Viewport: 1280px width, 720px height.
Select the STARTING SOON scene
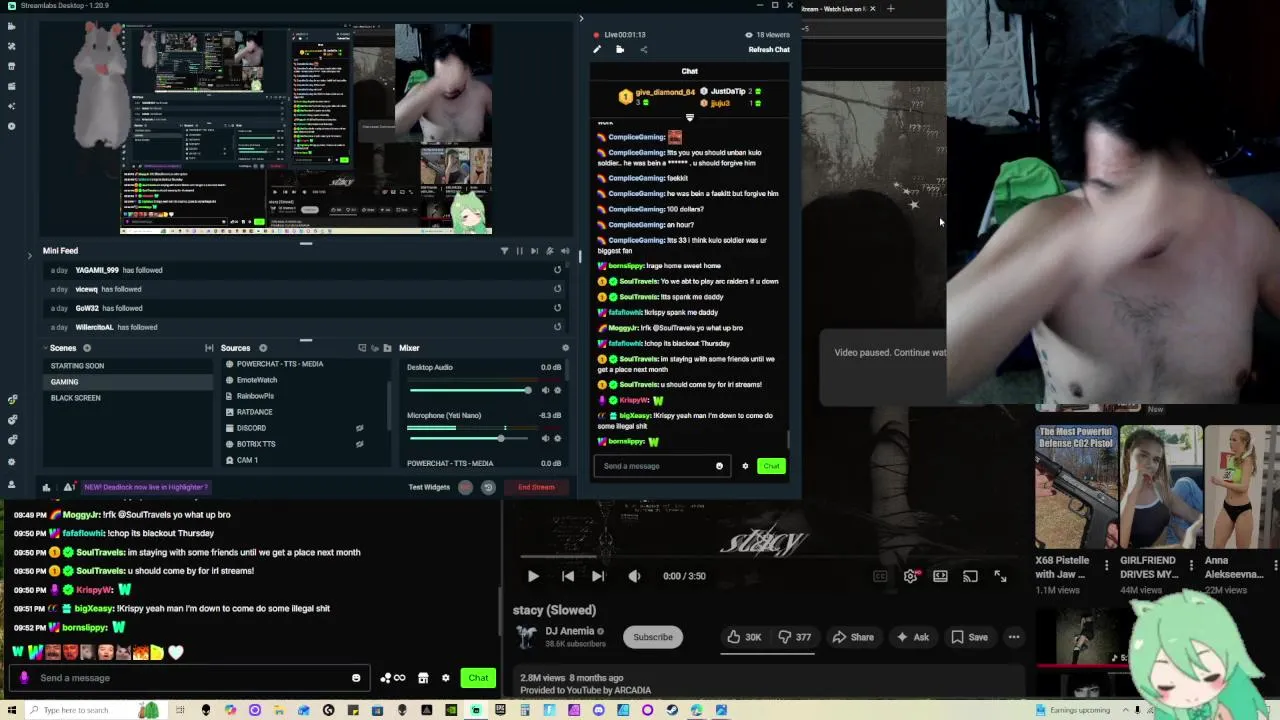(x=129, y=366)
